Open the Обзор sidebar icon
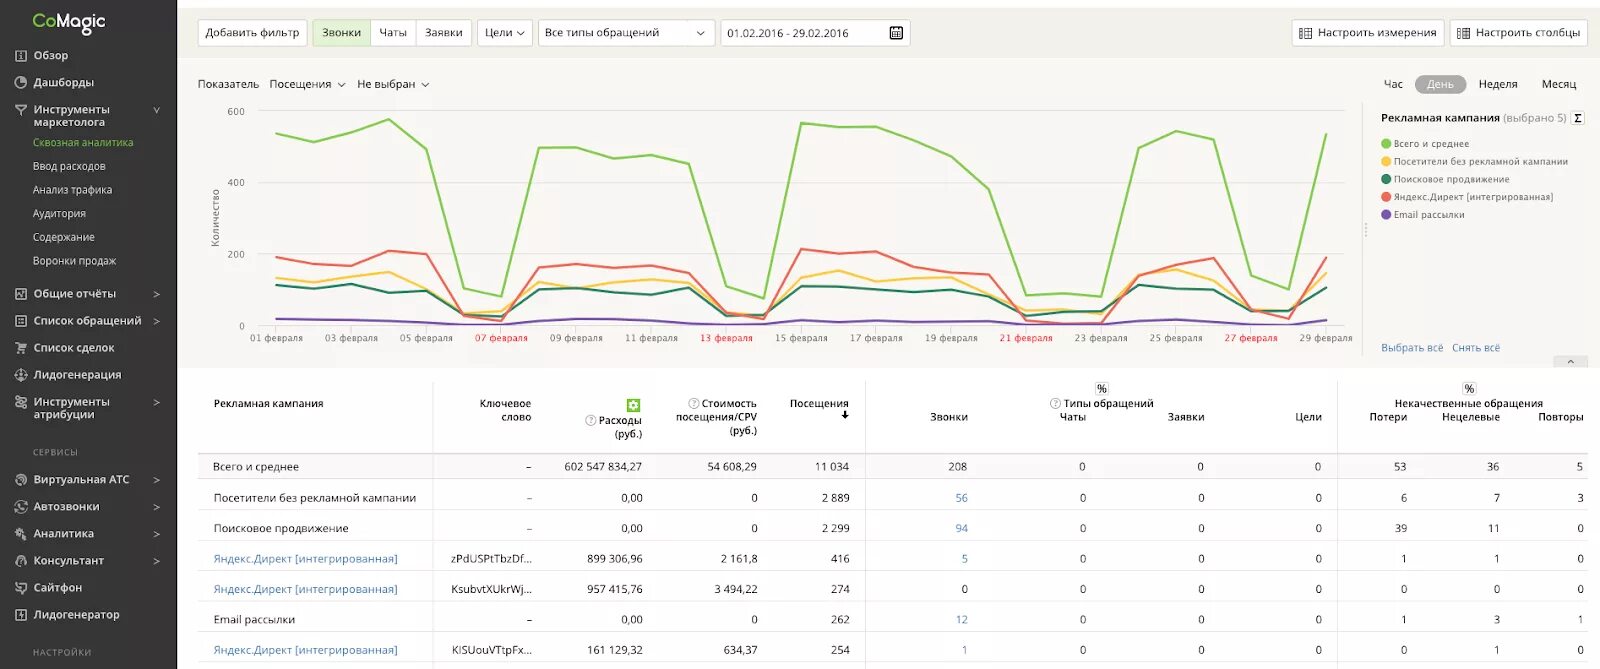Screen dimensions: 1600x669 [x=20, y=56]
